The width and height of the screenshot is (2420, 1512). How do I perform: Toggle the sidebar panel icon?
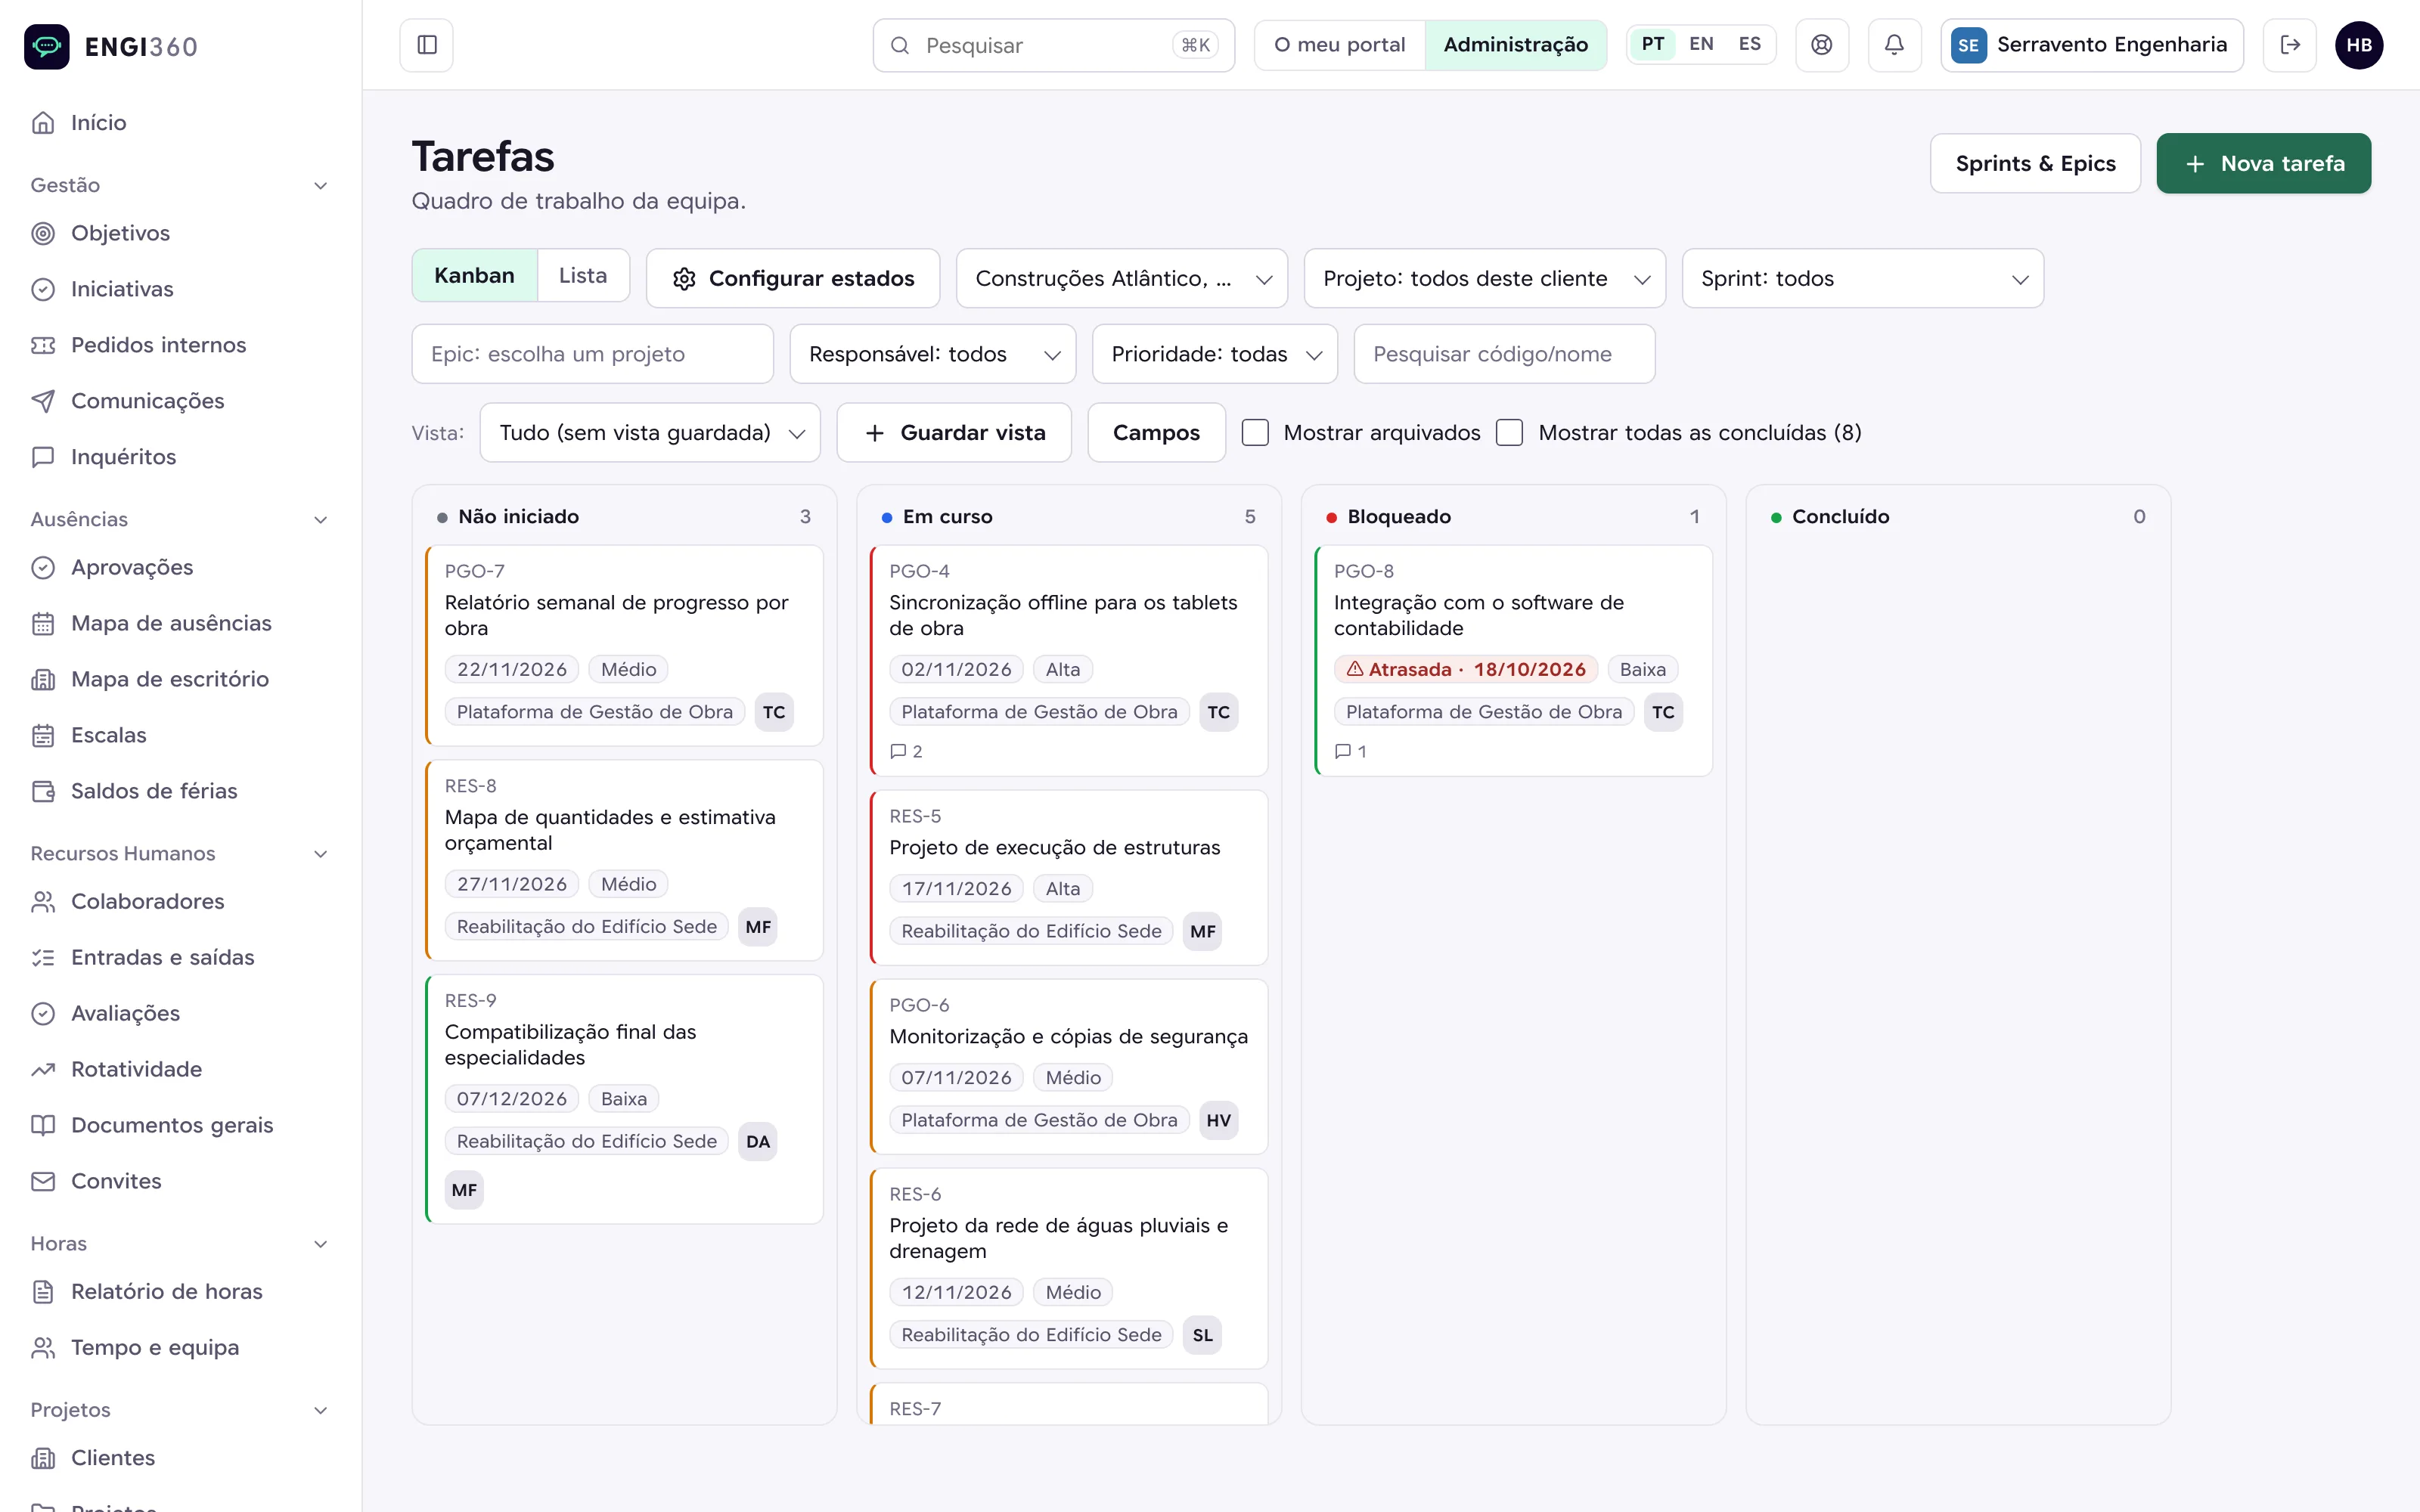coord(427,45)
